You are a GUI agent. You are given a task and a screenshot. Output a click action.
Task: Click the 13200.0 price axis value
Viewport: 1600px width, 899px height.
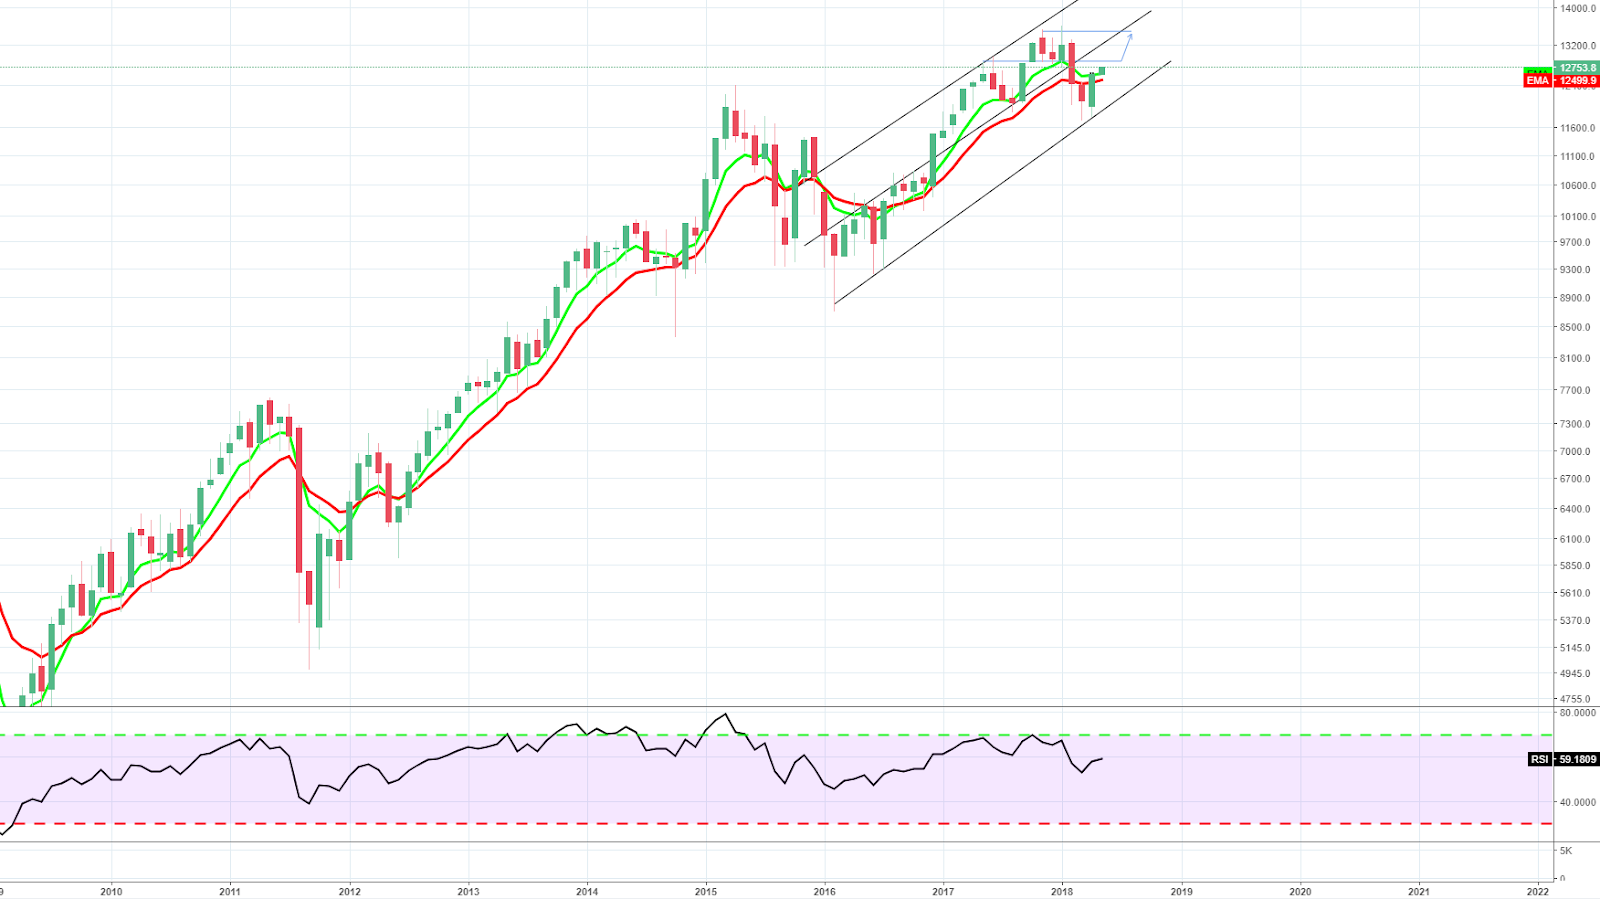point(1577,46)
